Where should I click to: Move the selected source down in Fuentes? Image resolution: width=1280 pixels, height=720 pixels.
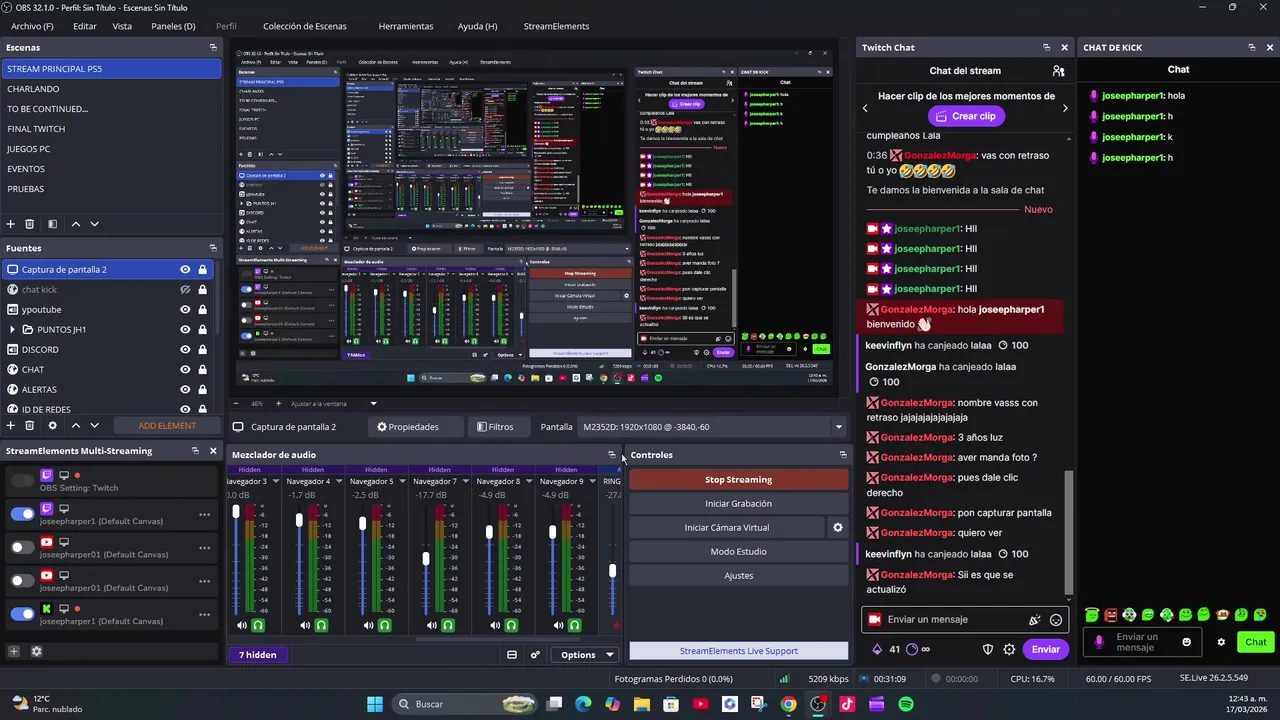click(x=95, y=425)
